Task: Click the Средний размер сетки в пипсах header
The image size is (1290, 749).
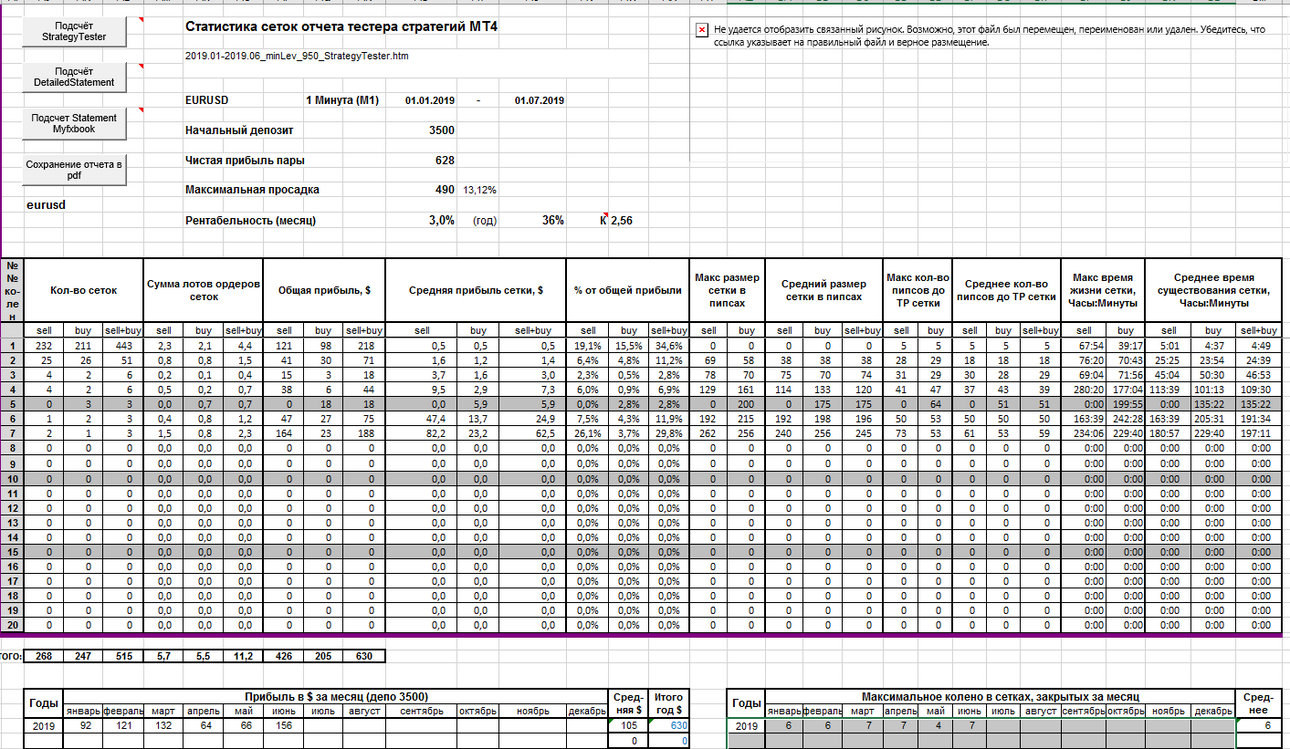Action: [x=822, y=290]
